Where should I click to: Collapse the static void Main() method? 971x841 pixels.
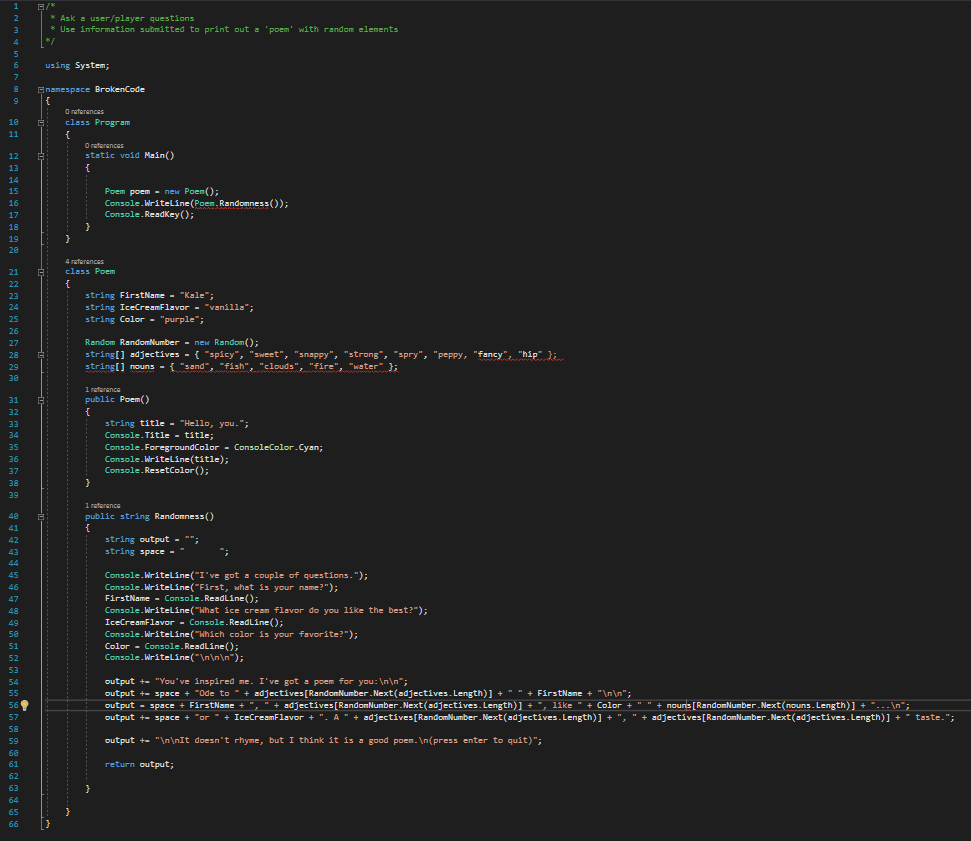coord(41,156)
